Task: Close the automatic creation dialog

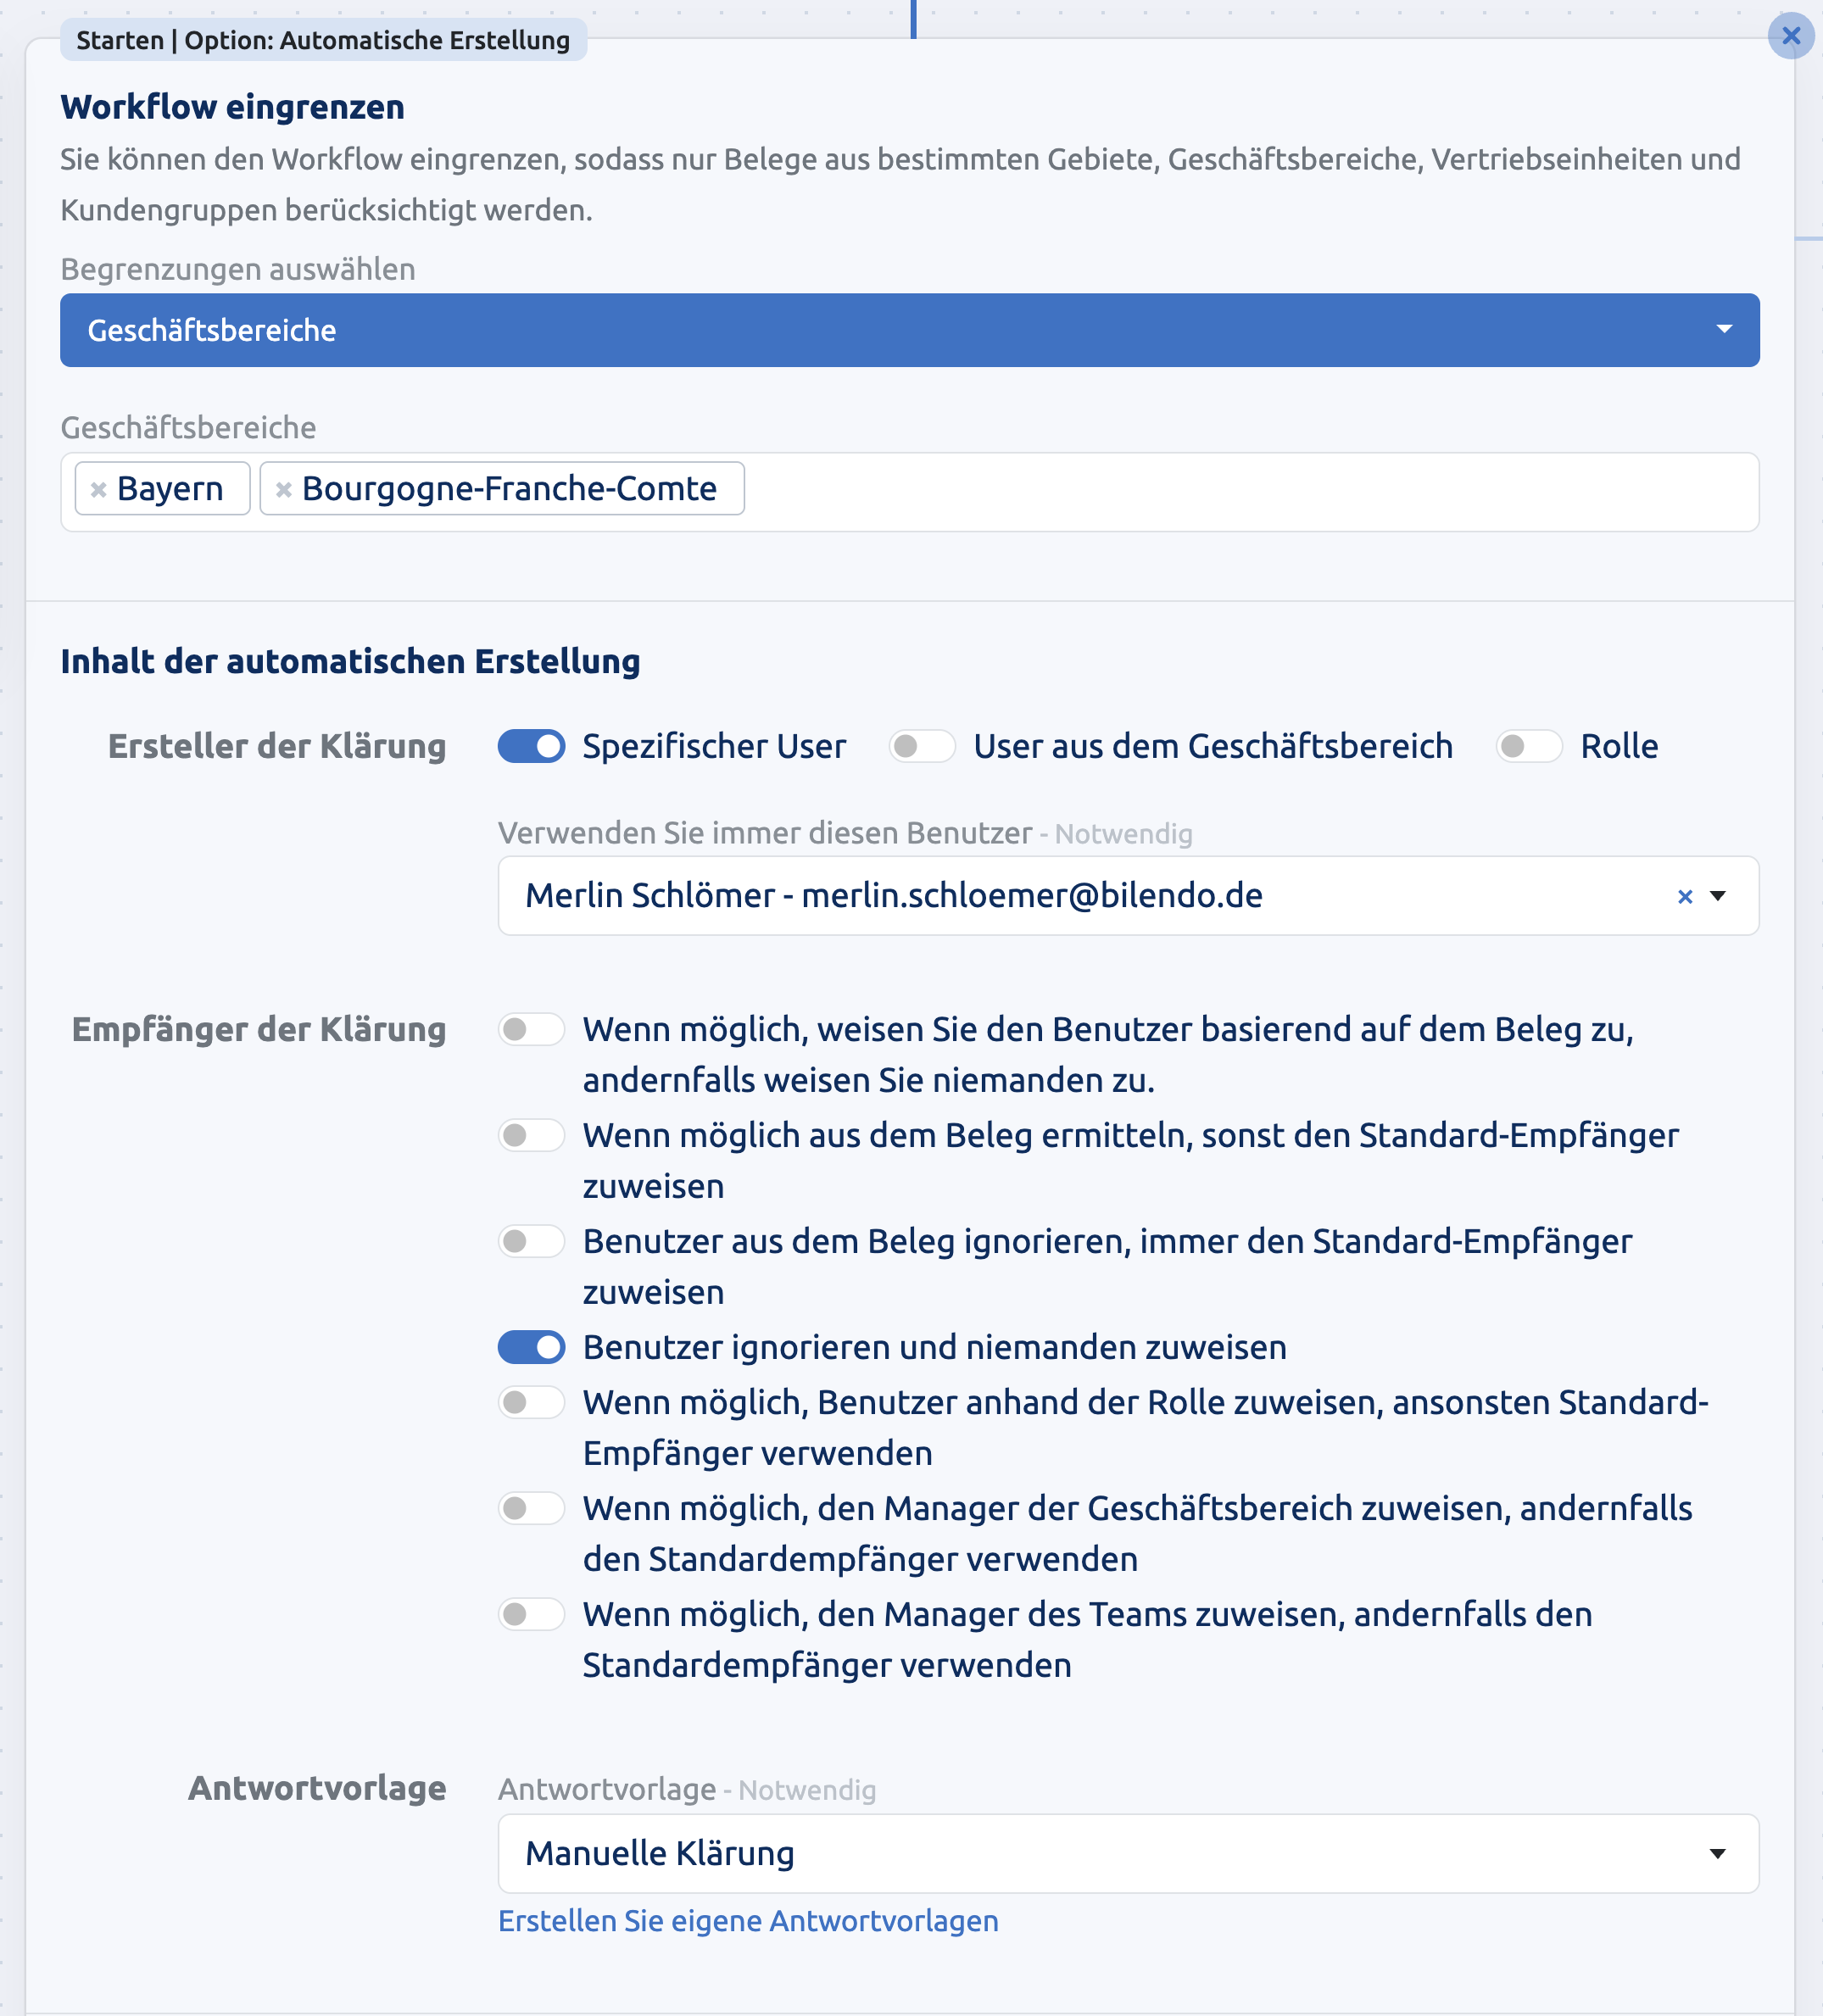Action: pos(1790,36)
